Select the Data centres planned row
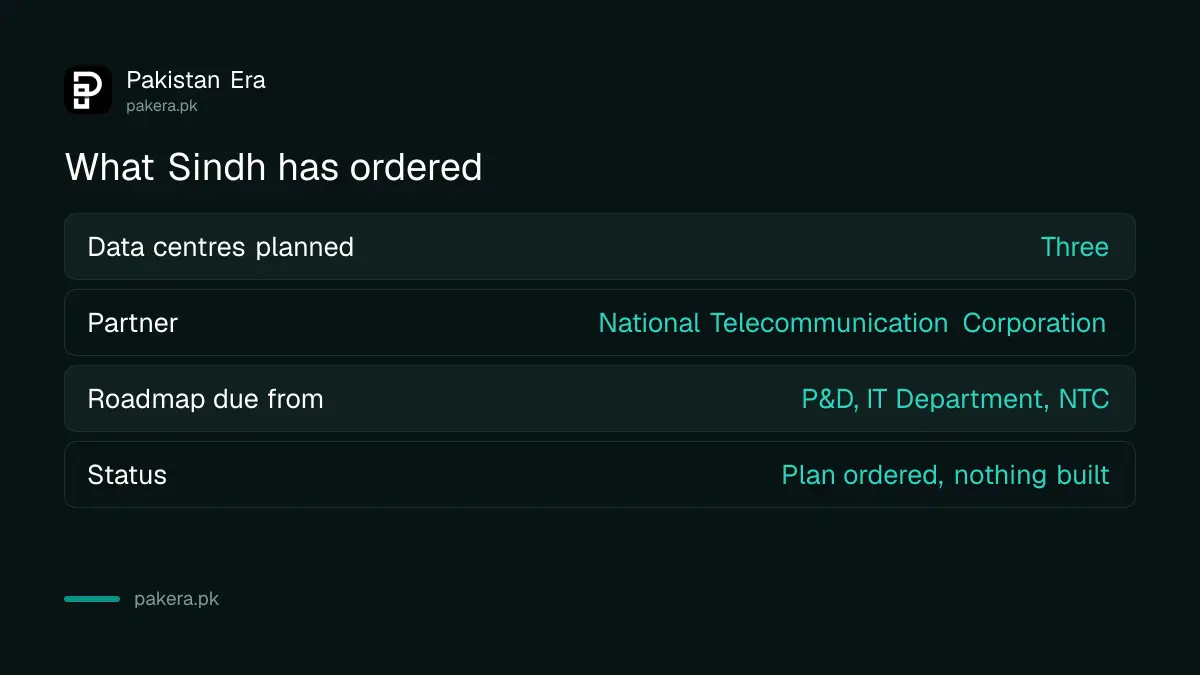1200x675 pixels. click(x=600, y=246)
